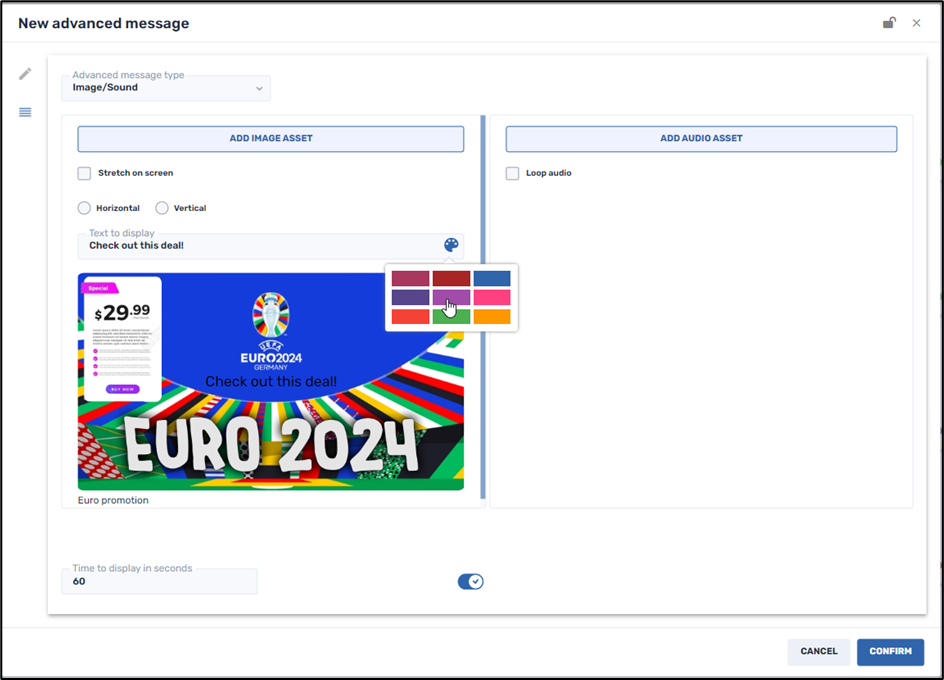Close the New advanced message dialog
This screenshot has height=680, width=944.
[x=916, y=23]
